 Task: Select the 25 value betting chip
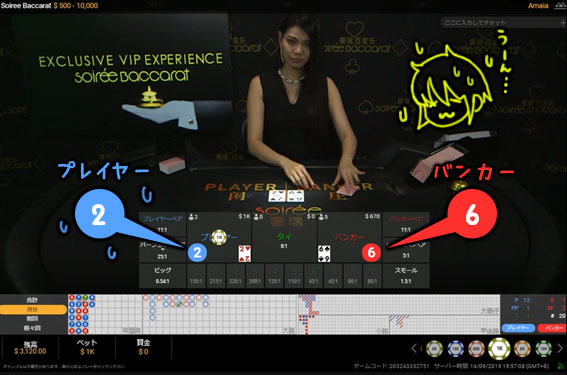click(x=434, y=349)
